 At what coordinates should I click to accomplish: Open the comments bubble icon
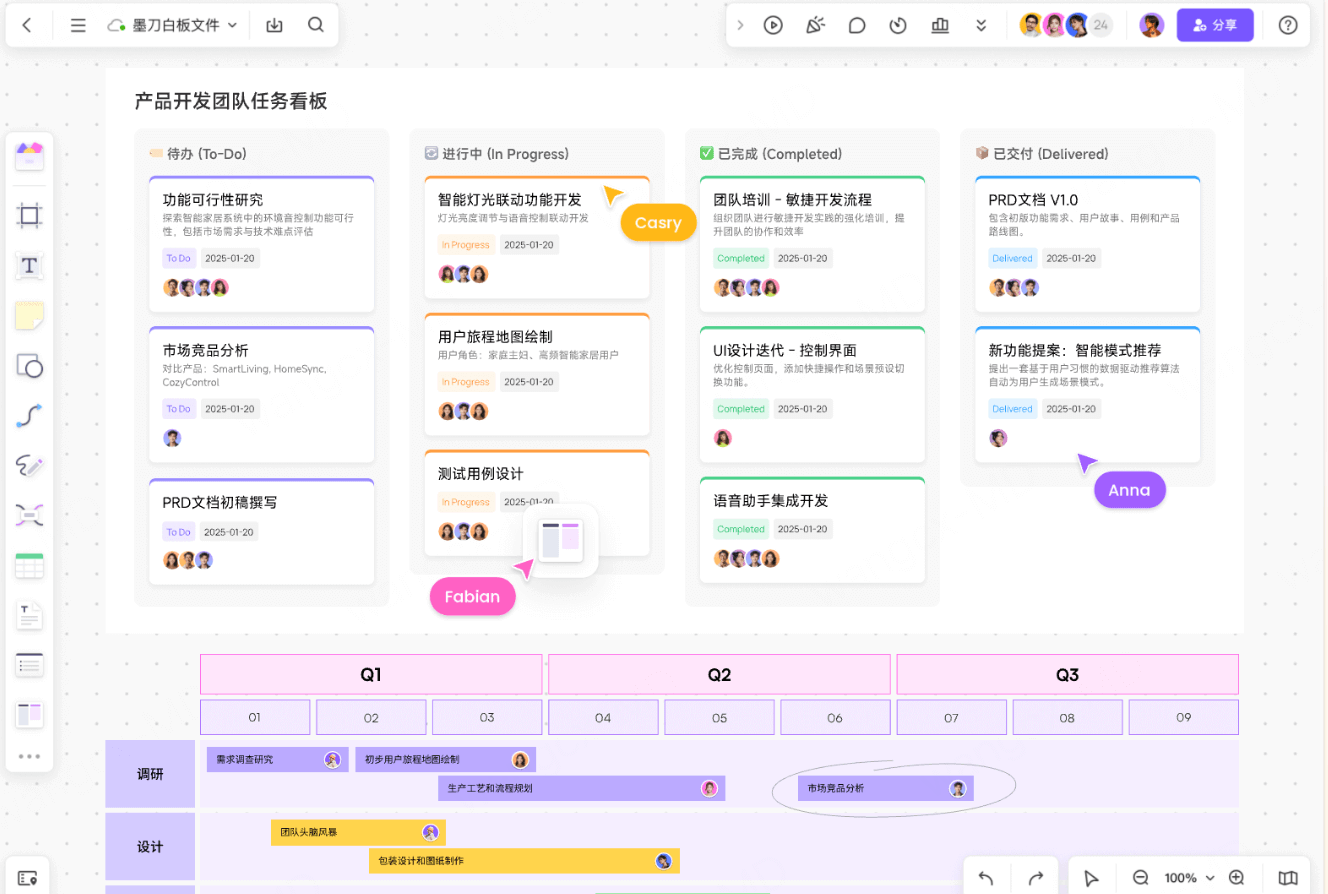tap(857, 25)
